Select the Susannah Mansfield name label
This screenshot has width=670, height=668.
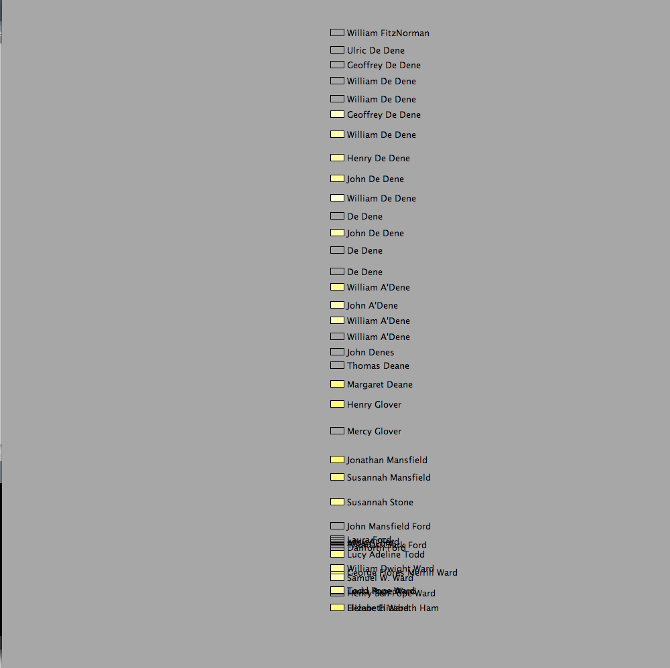(389, 478)
